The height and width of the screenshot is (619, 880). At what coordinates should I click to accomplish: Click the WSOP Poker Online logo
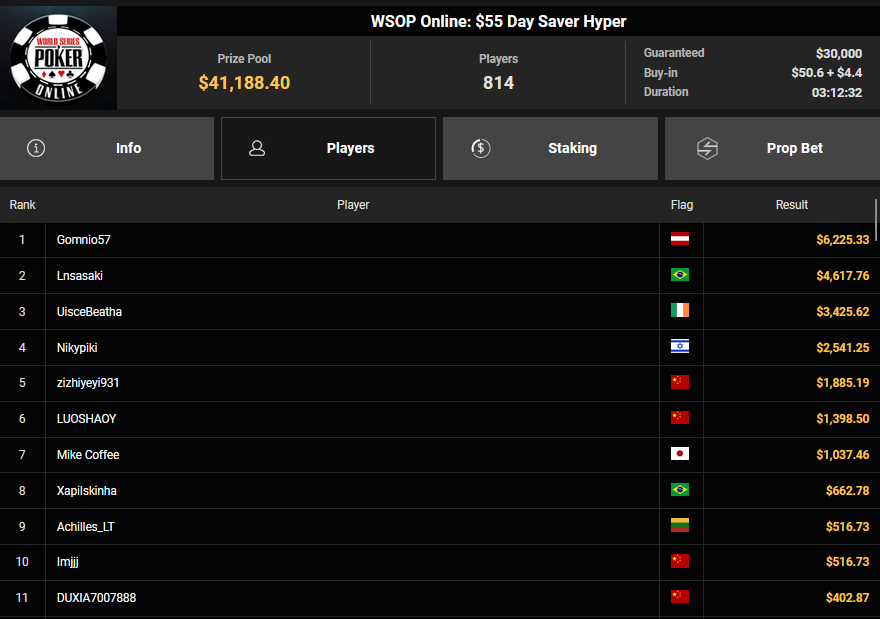tap(58, 56)
